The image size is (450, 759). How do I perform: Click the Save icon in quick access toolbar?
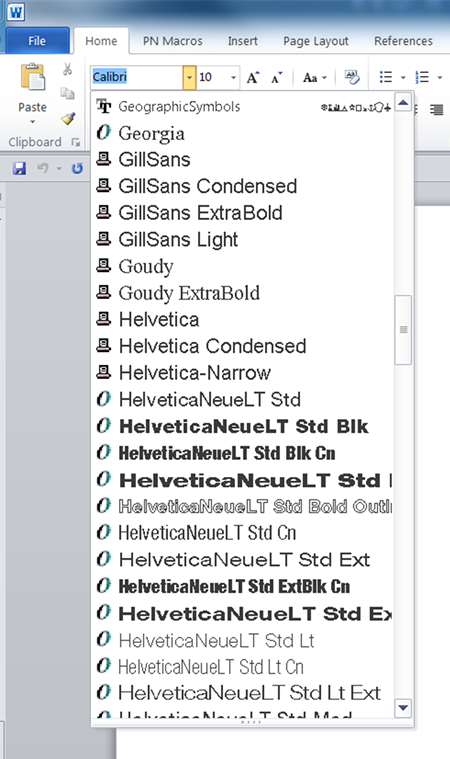pos(19,168)
